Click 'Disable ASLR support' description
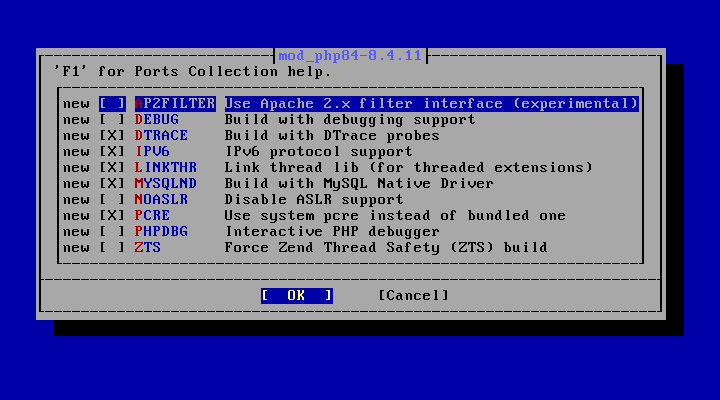Screen dimensions: 720x400 pos(314,200)
